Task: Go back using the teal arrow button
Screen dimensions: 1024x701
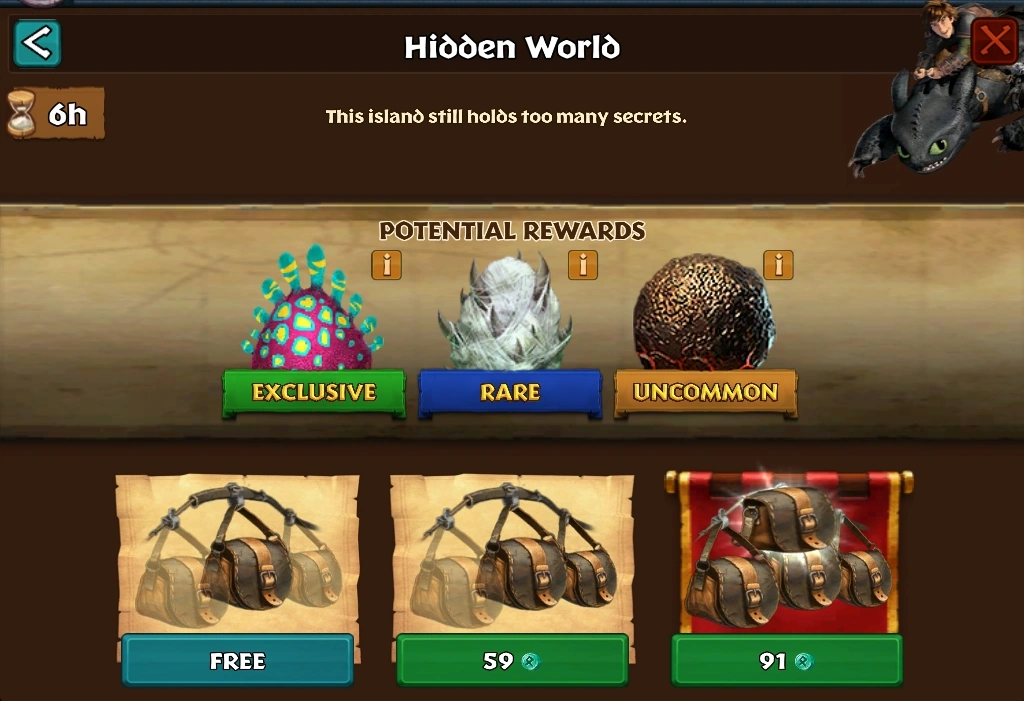Action: point(37,44)
